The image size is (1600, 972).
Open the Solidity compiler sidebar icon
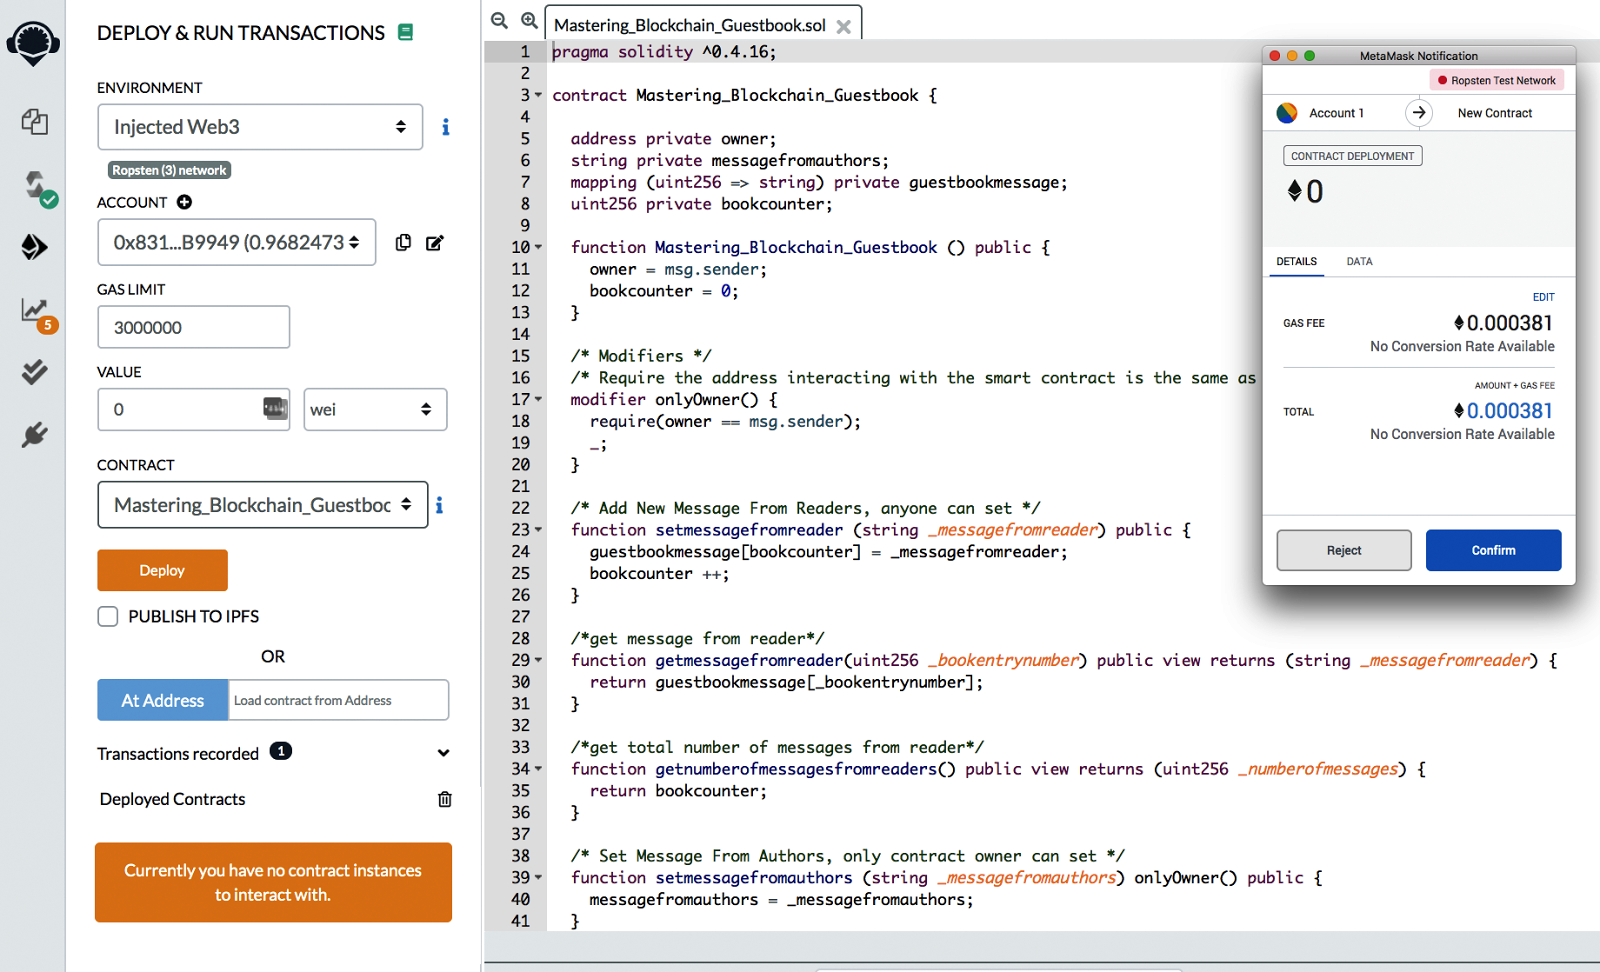(x=36, y=186)
